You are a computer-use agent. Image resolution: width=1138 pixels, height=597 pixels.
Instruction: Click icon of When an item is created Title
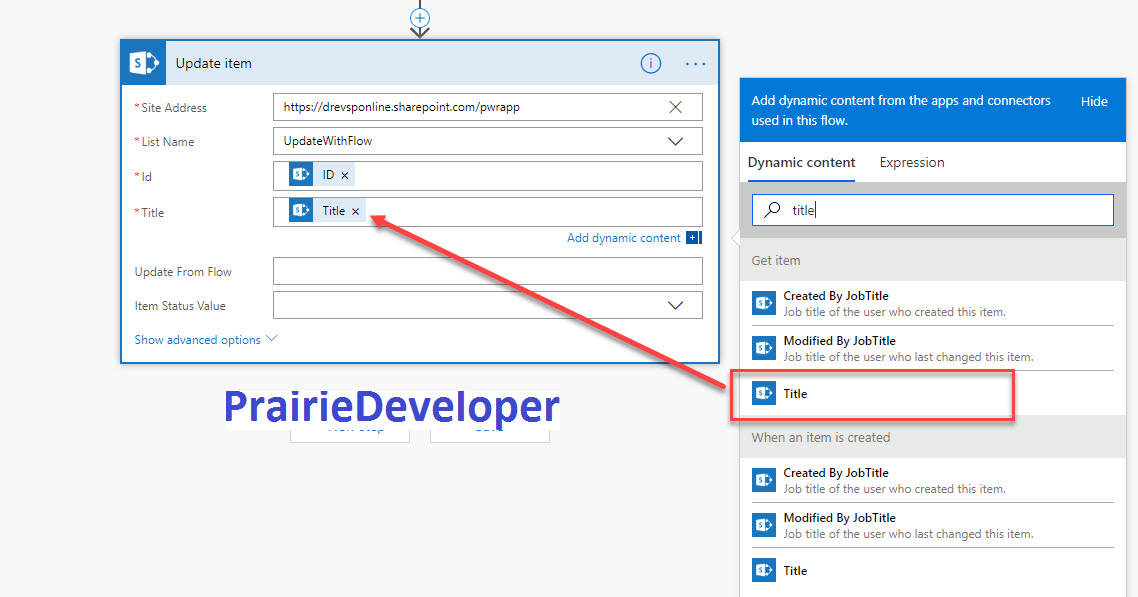tap(764, 570)
